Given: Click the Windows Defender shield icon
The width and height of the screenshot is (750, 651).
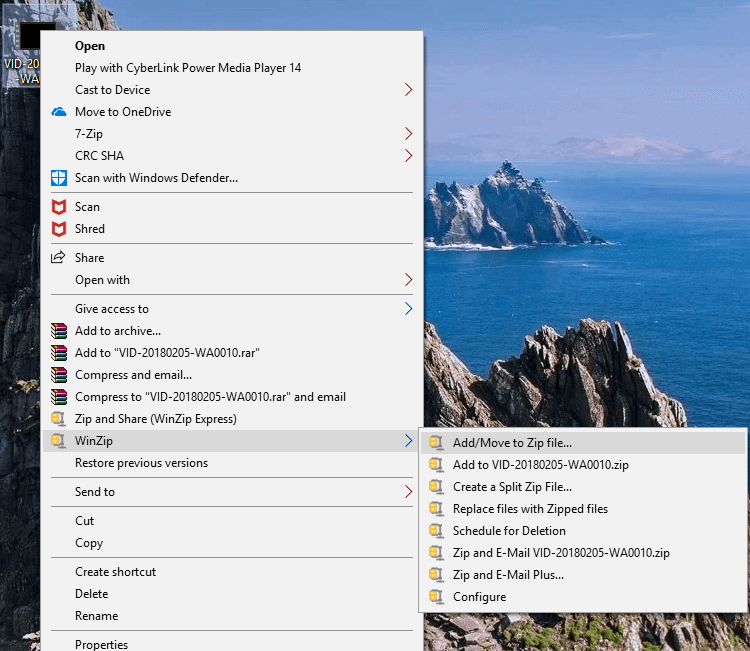Looking at the screenshot, I should (58, 178).
